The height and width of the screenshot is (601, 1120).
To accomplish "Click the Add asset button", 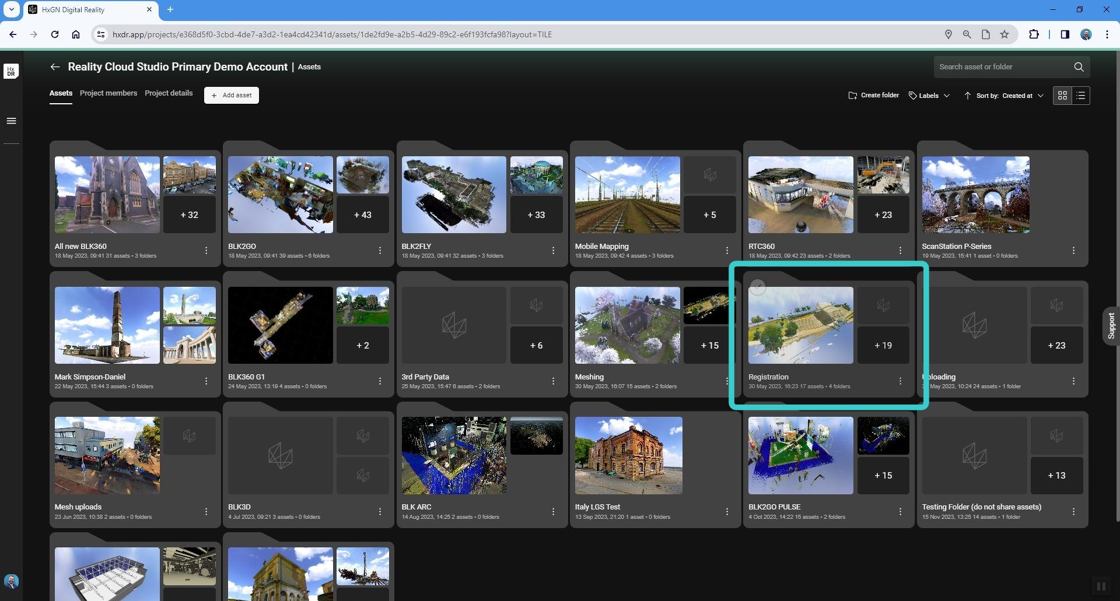I will coord(231,95).
